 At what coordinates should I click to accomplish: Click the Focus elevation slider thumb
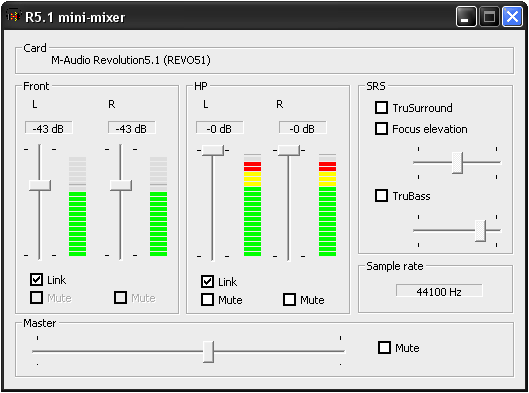pos(457,163)
